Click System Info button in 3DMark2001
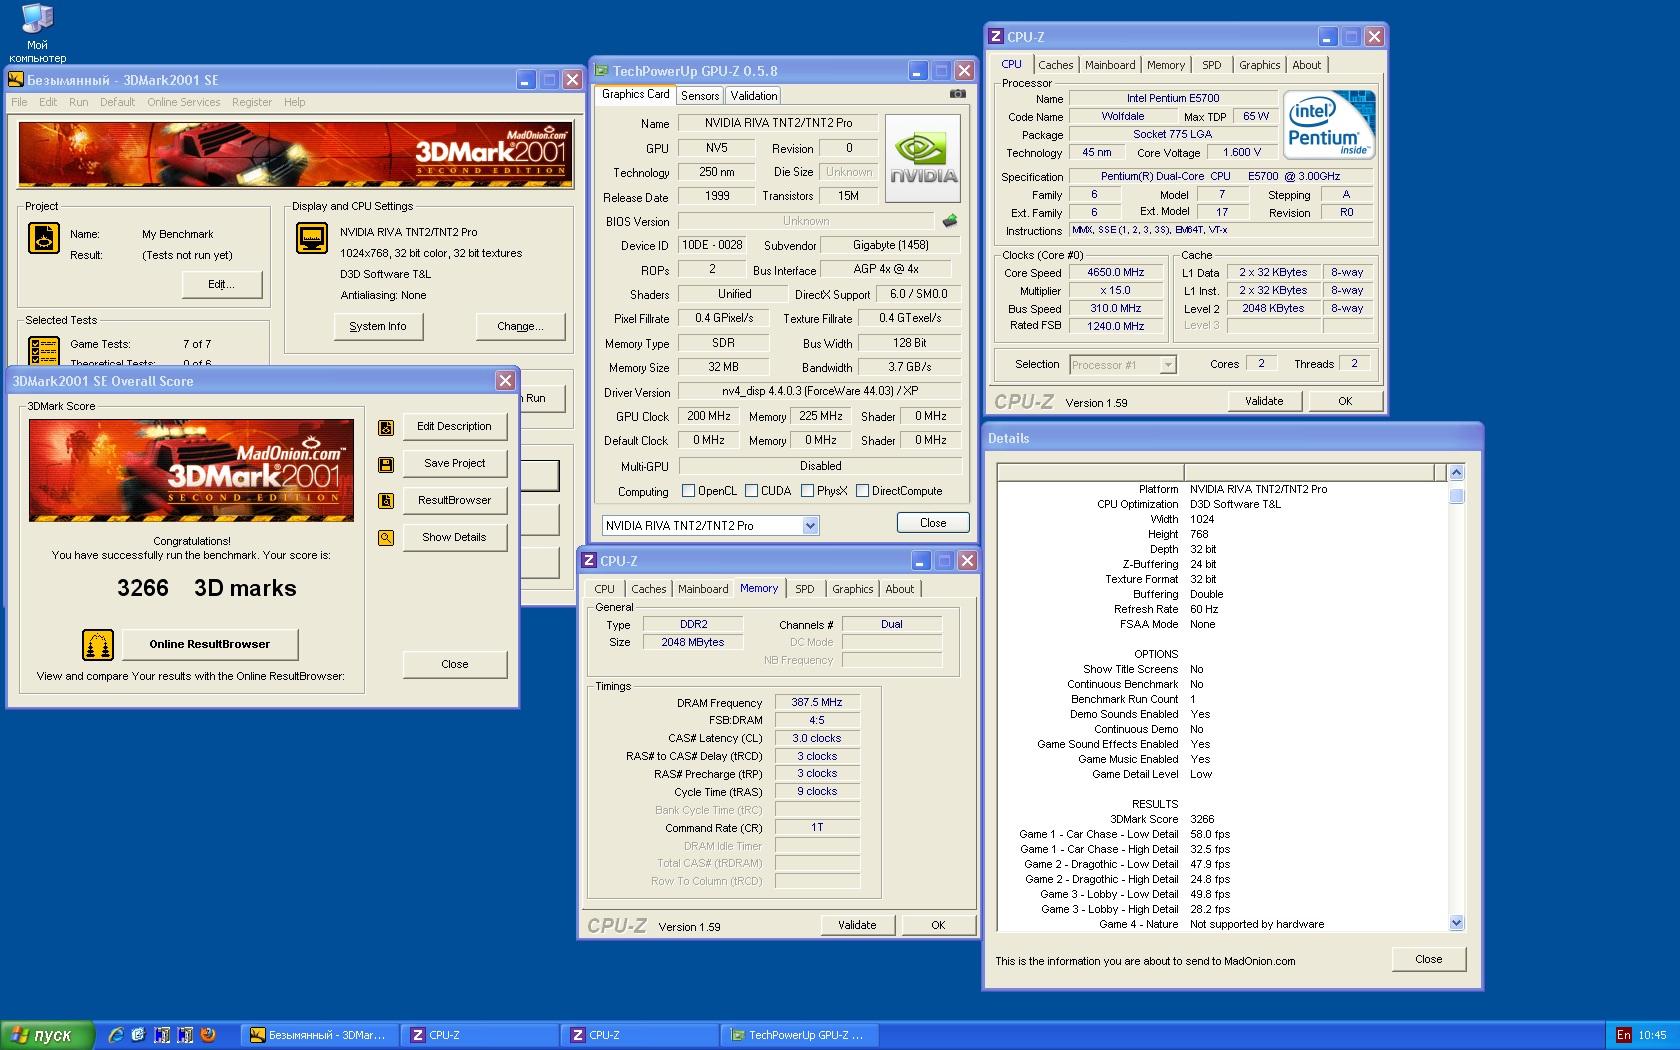This screenshot has width=1680, height=1050. point(378,327)
